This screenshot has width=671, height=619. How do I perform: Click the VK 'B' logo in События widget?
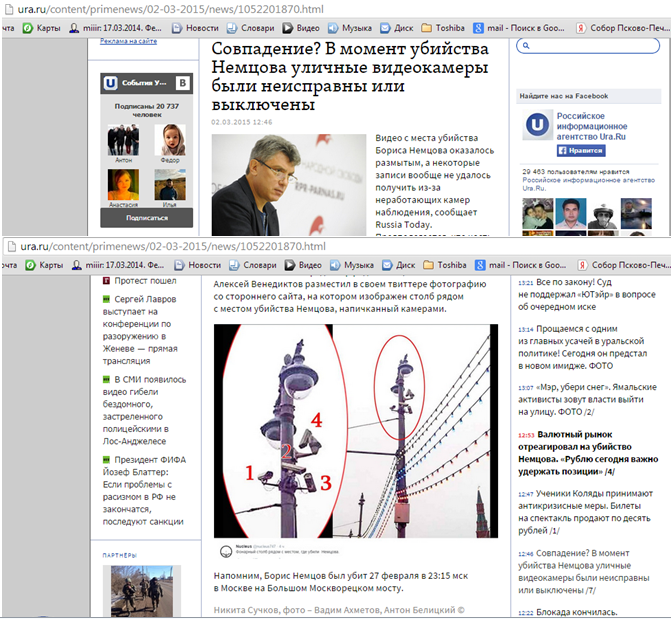click(183, 83)
